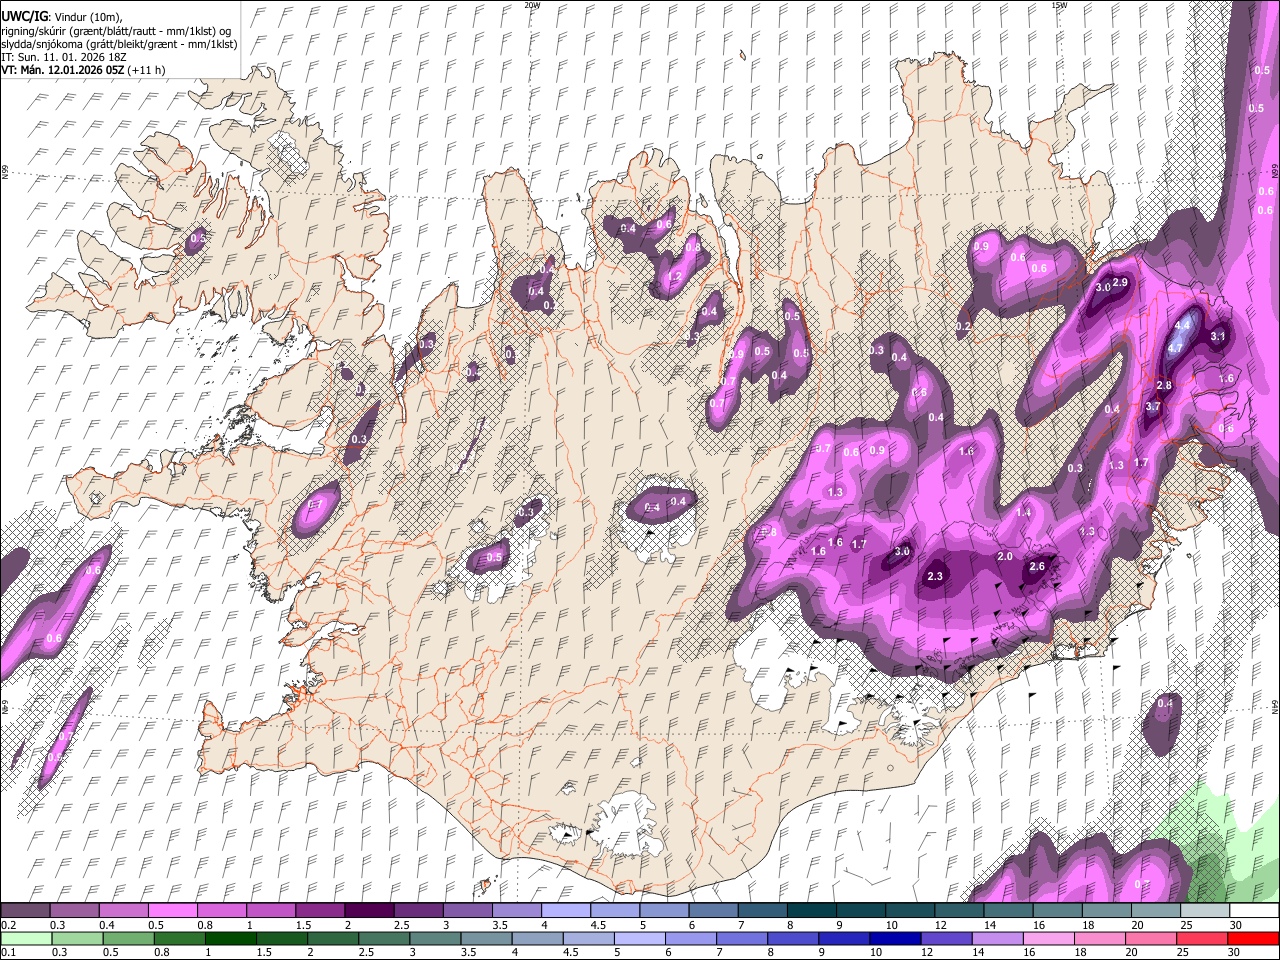Viewport: 1280px width, 960px height.
Task: Click the bright pink snow swatch between 0.5 and 0.8
Action: click(x=172, y=910)
